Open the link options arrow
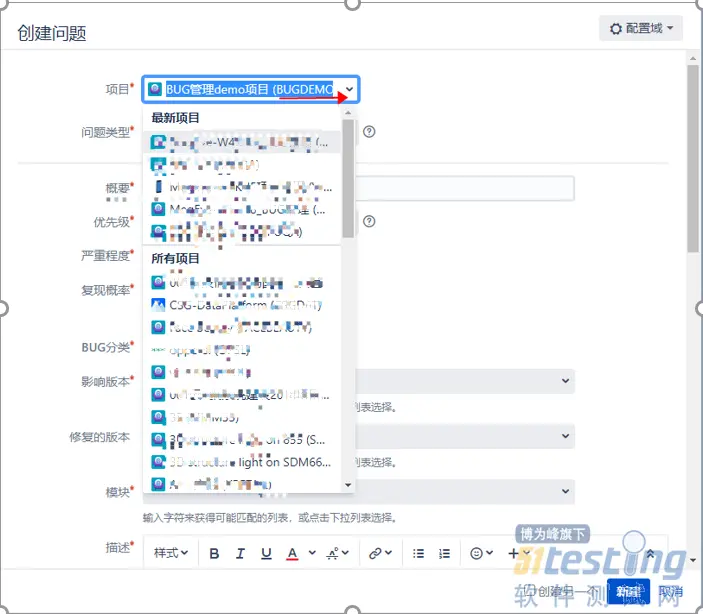 (388, 553)
